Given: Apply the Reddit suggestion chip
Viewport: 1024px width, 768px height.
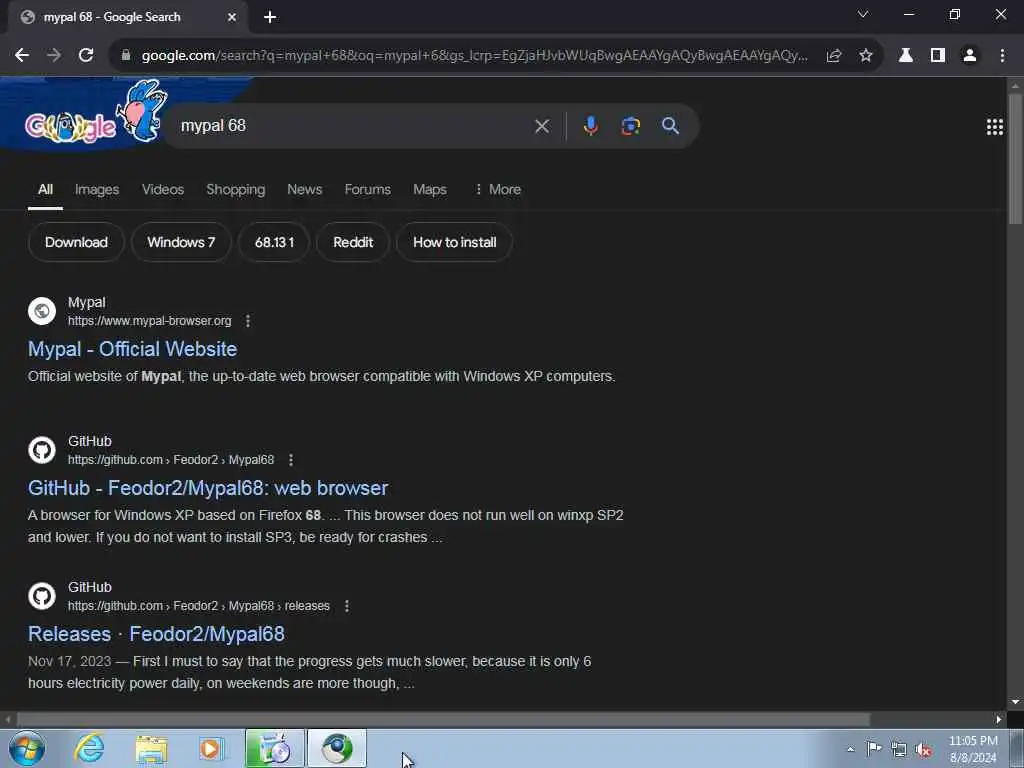Looking at the screenshot, I should coord(353,242).
